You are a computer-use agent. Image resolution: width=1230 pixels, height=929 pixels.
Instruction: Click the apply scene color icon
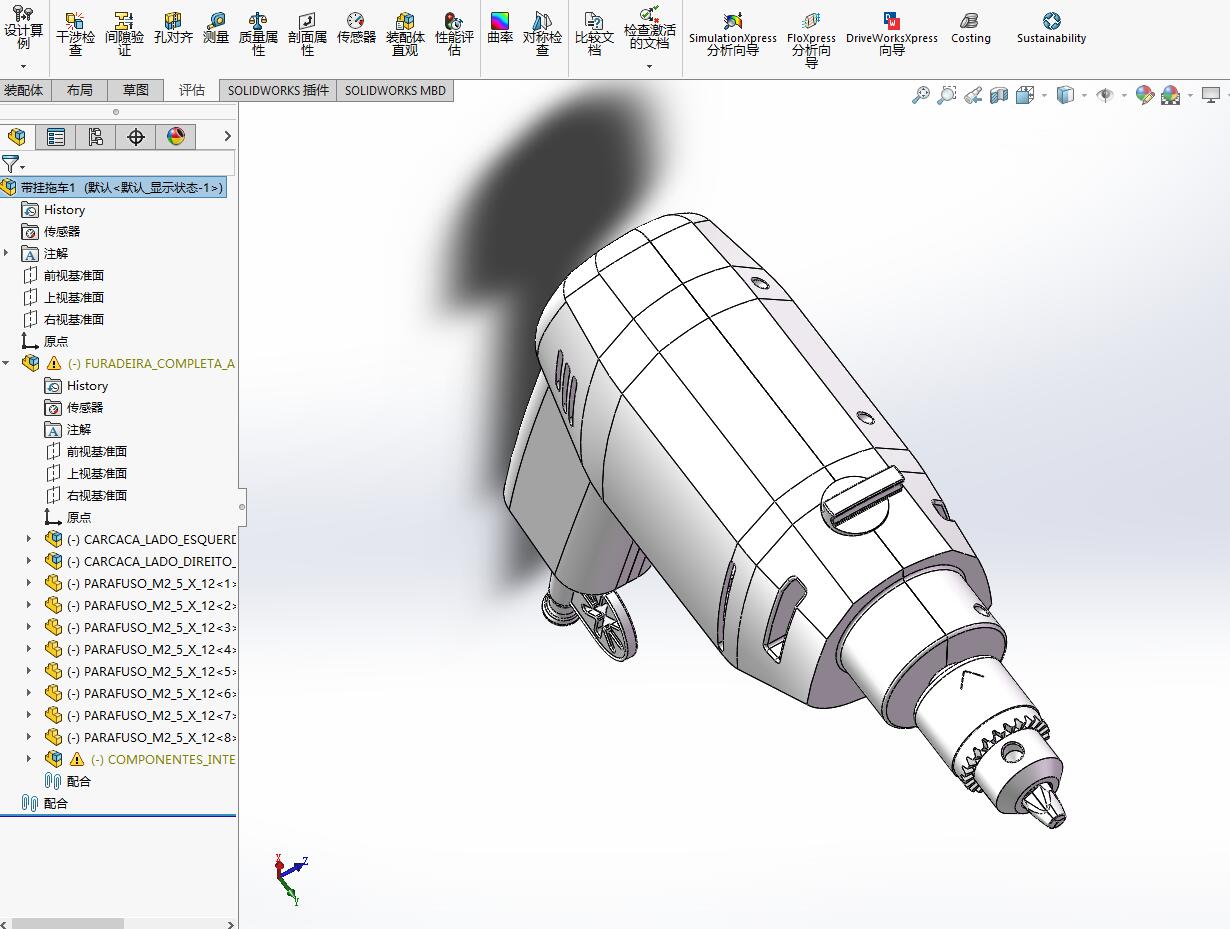[x=1170, y=95]
